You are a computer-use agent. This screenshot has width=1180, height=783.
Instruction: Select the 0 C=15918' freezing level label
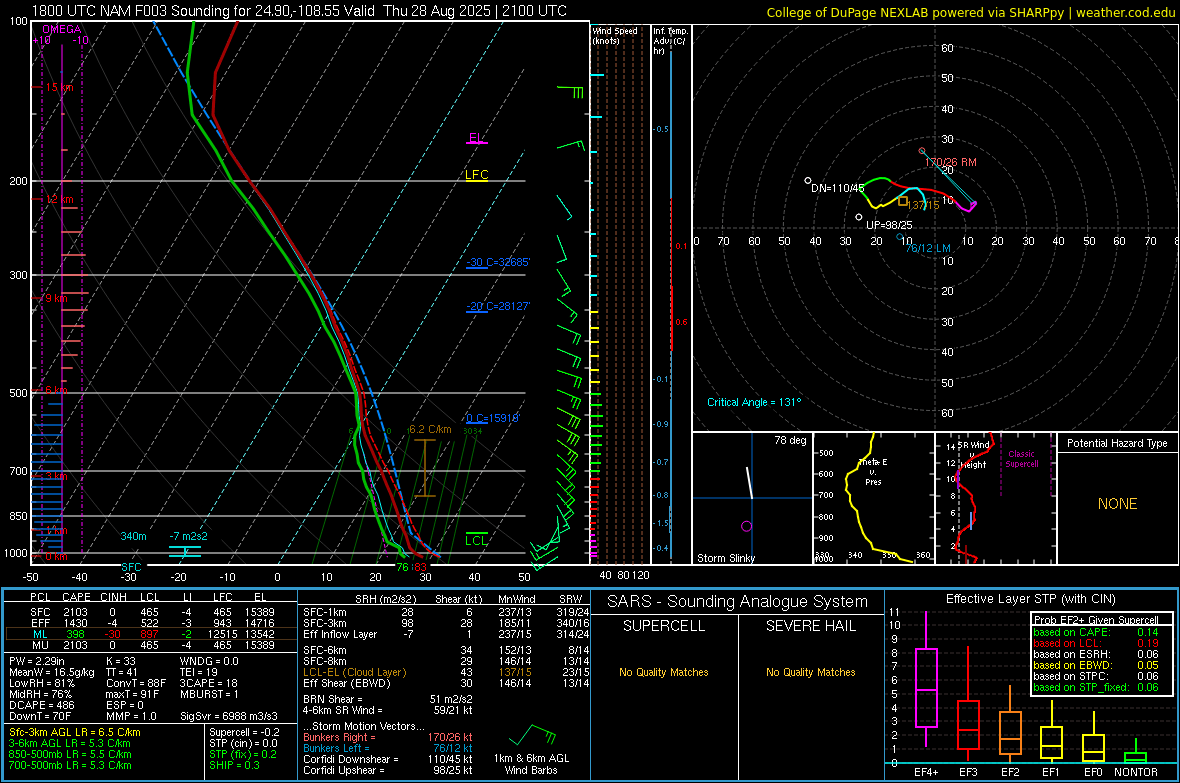(492, 418)
